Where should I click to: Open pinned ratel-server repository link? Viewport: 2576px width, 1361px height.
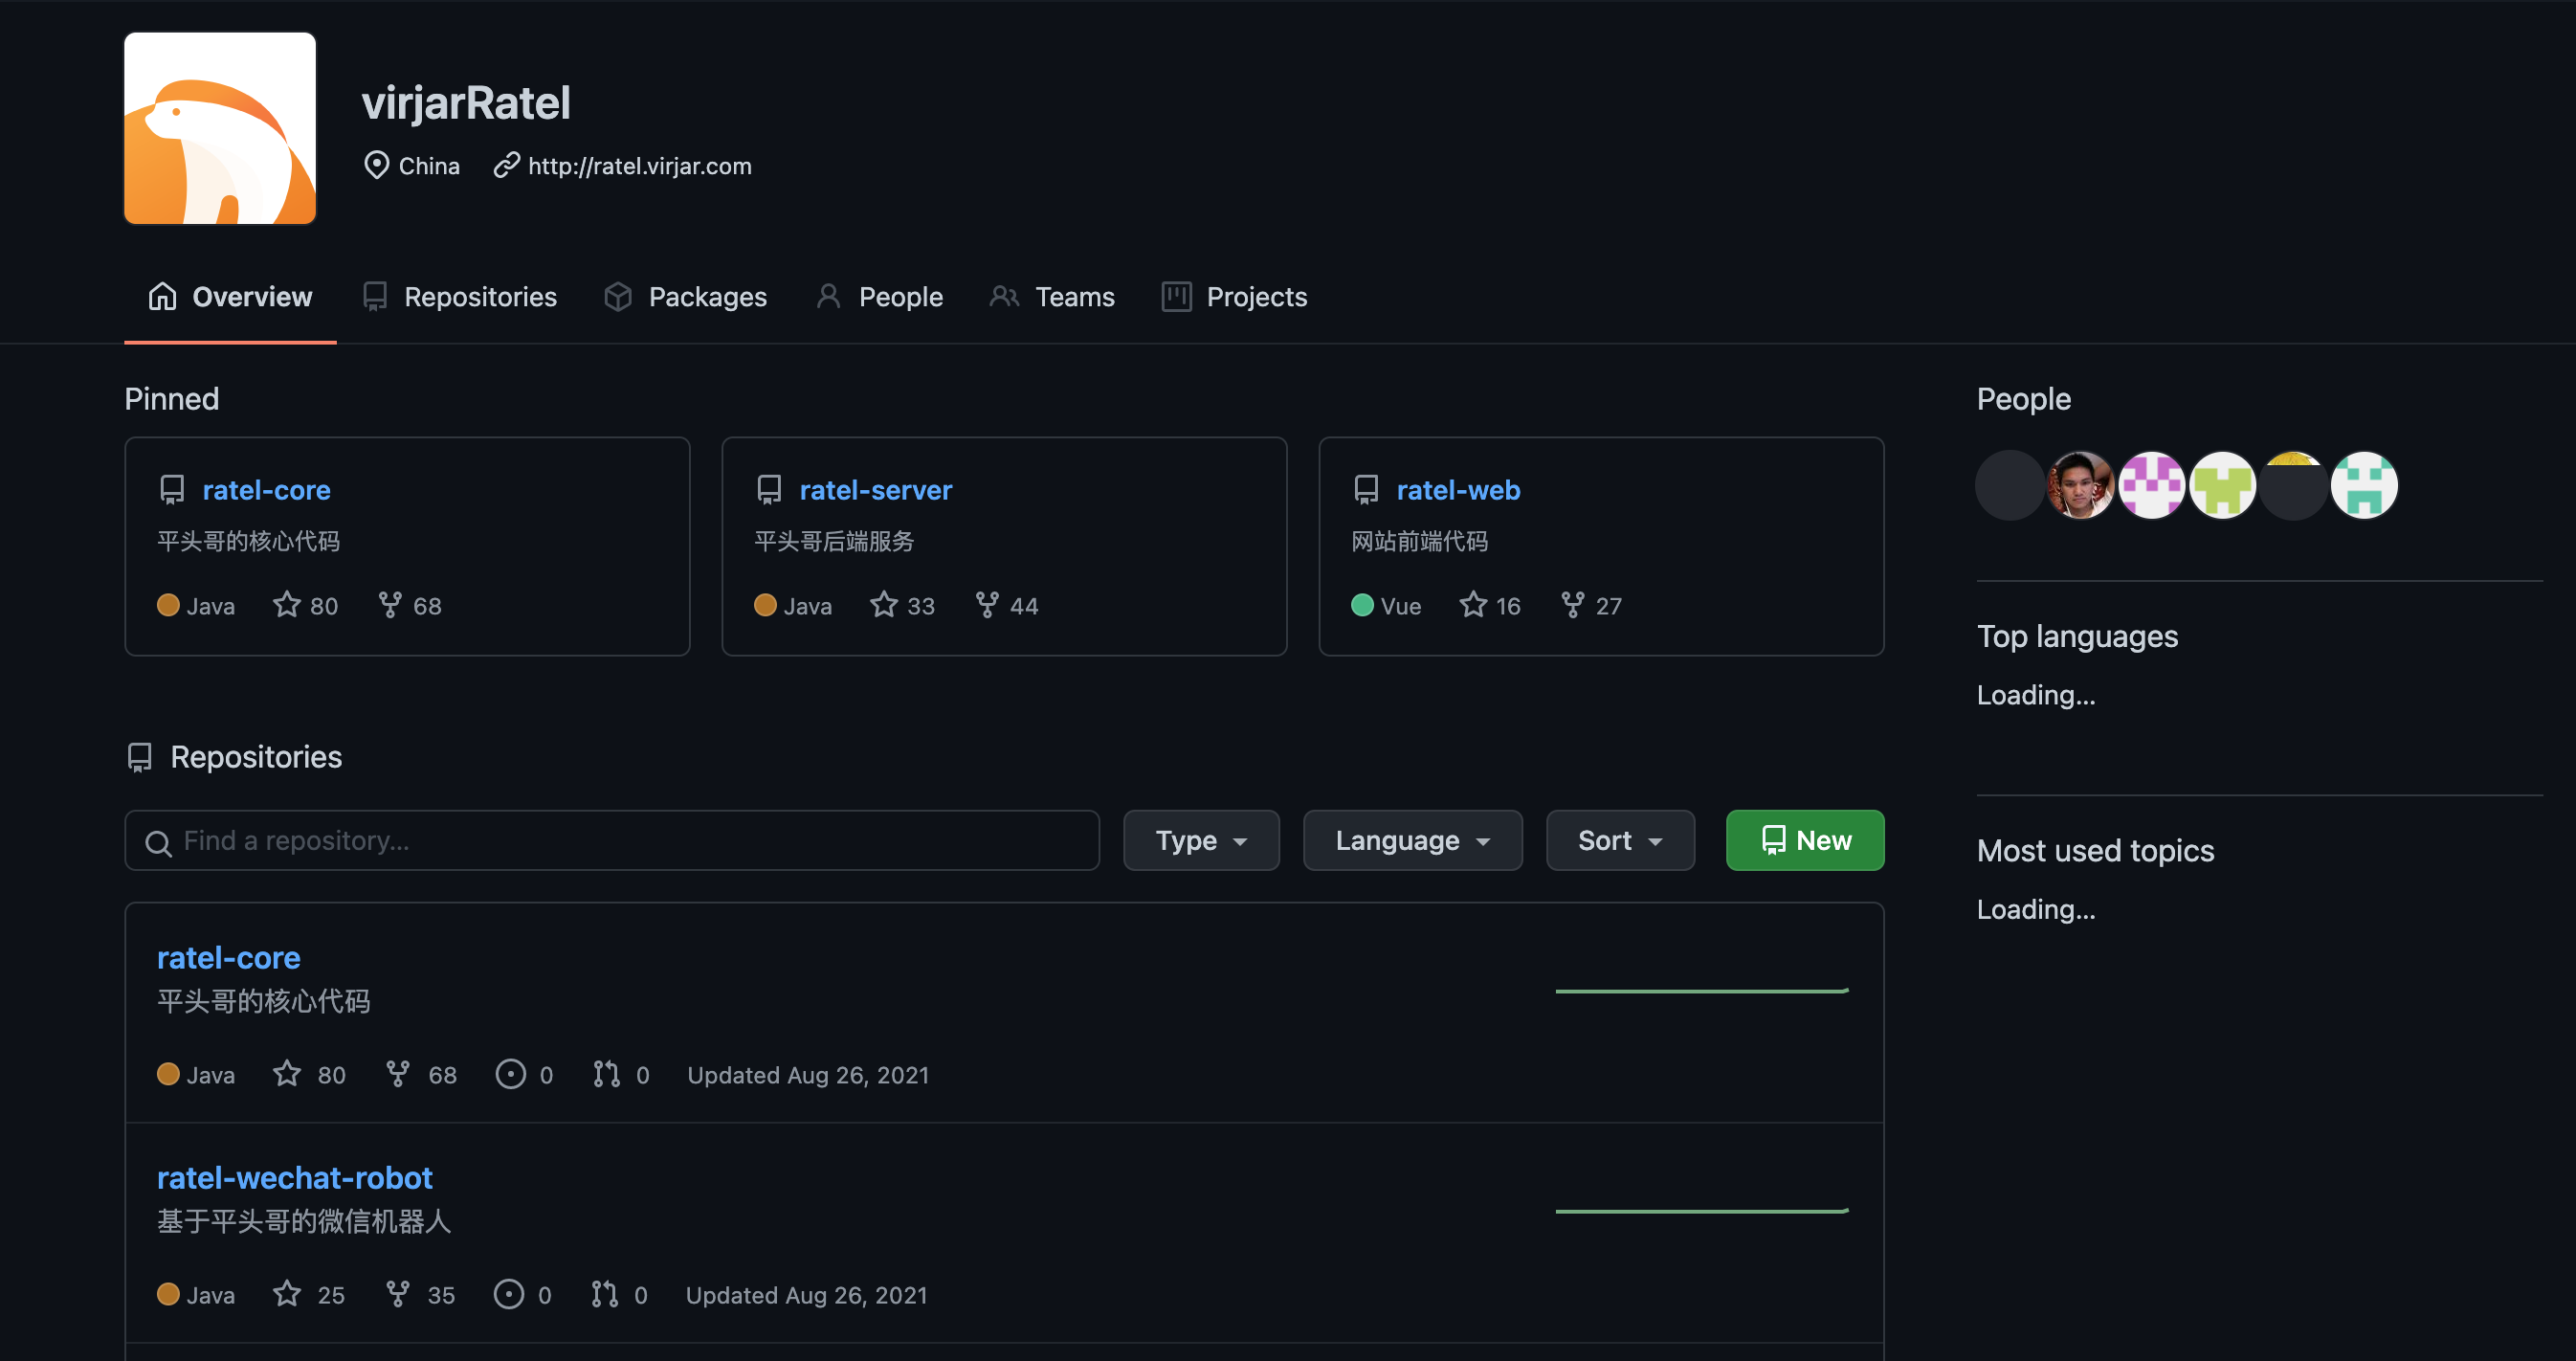coord(875,489)
